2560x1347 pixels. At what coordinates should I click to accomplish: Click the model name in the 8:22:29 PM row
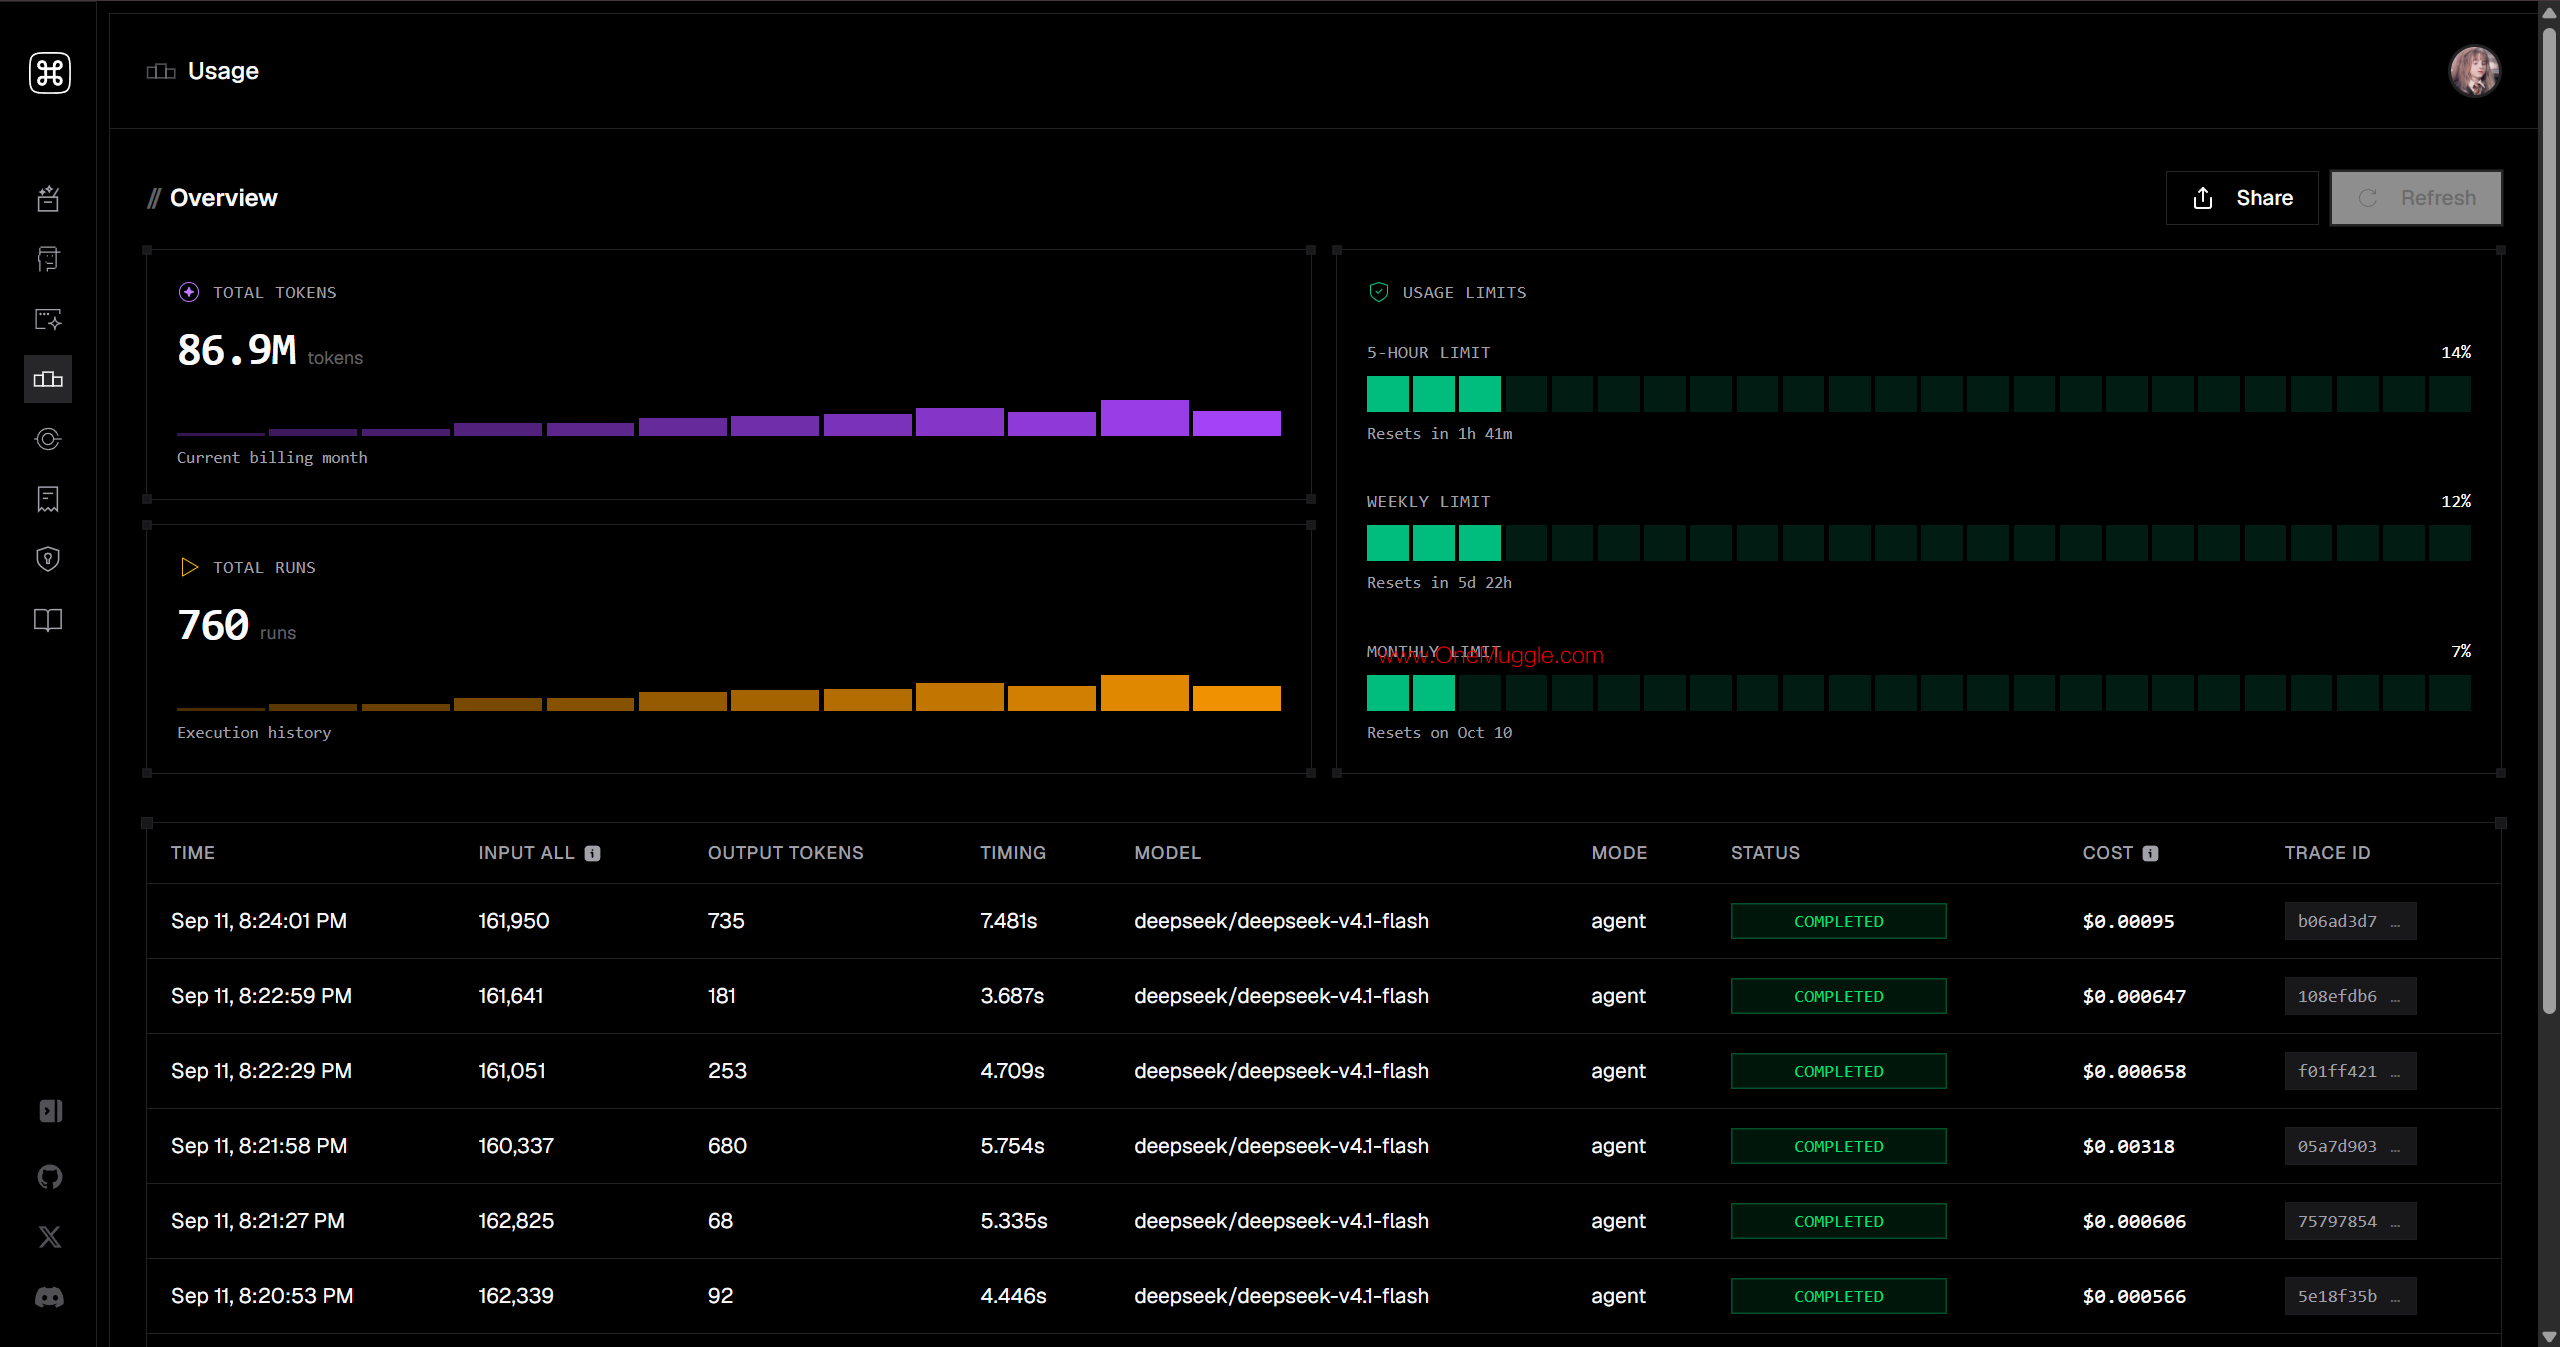(1281, 1071)
